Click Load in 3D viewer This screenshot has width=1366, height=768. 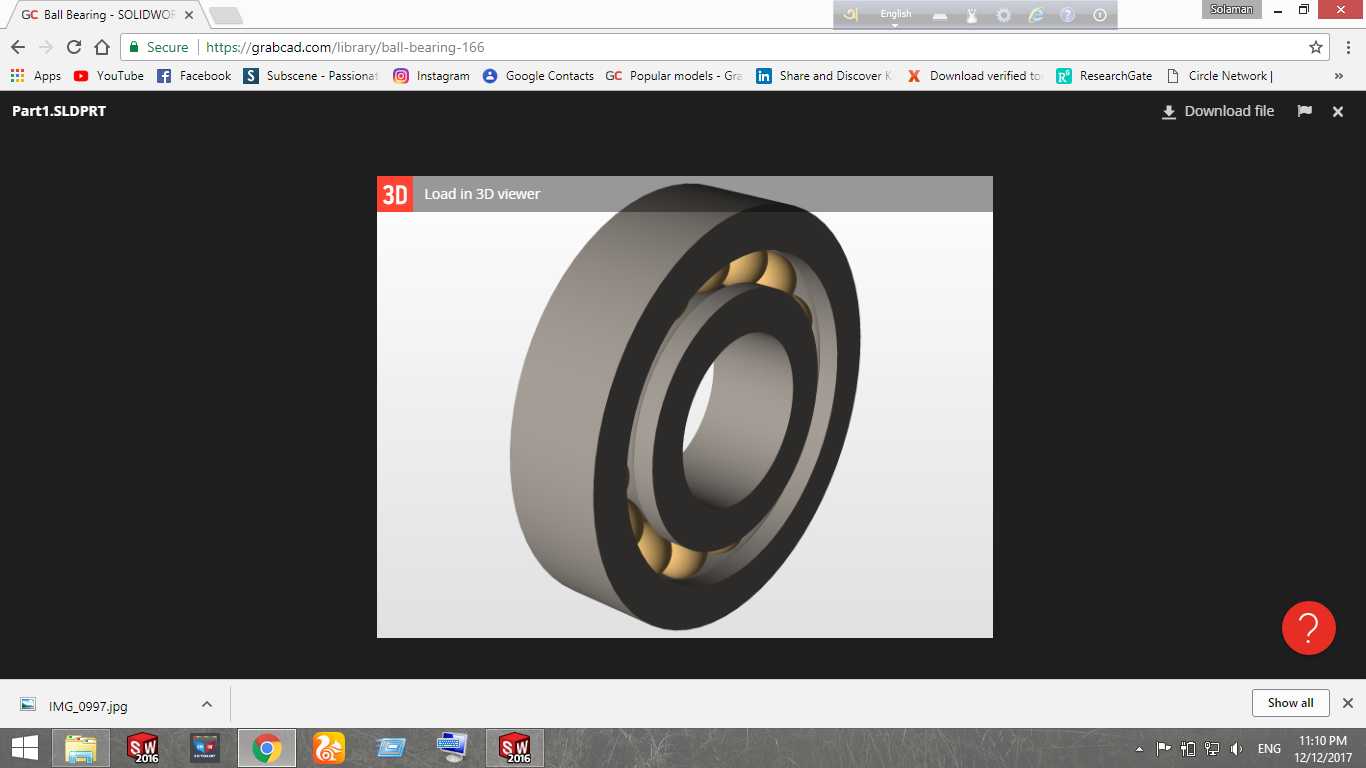(x=482, y=194)
